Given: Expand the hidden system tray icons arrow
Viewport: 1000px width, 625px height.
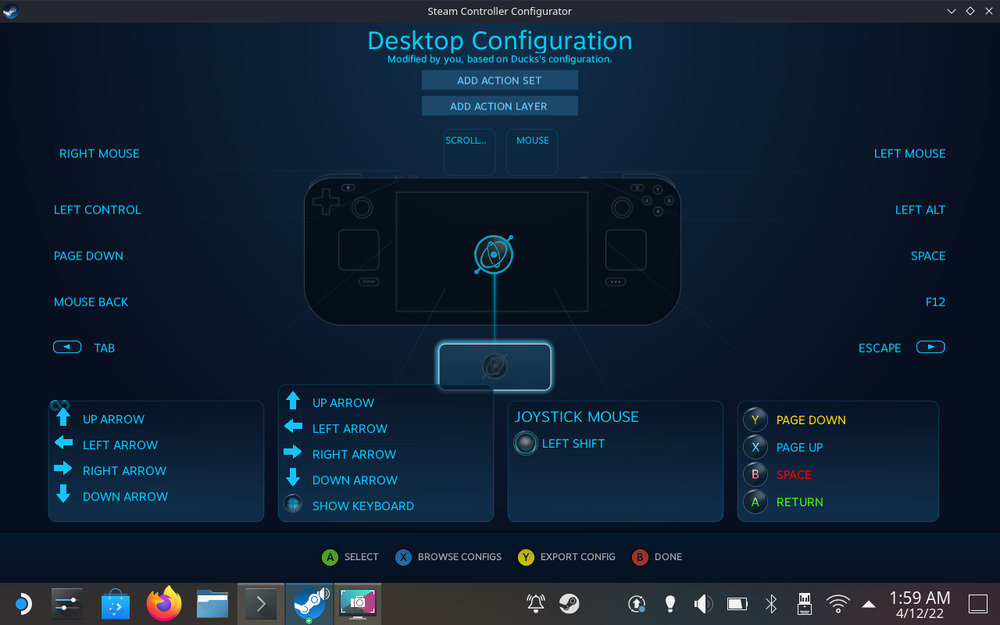Looking at the screenshot, I should 868,604.
